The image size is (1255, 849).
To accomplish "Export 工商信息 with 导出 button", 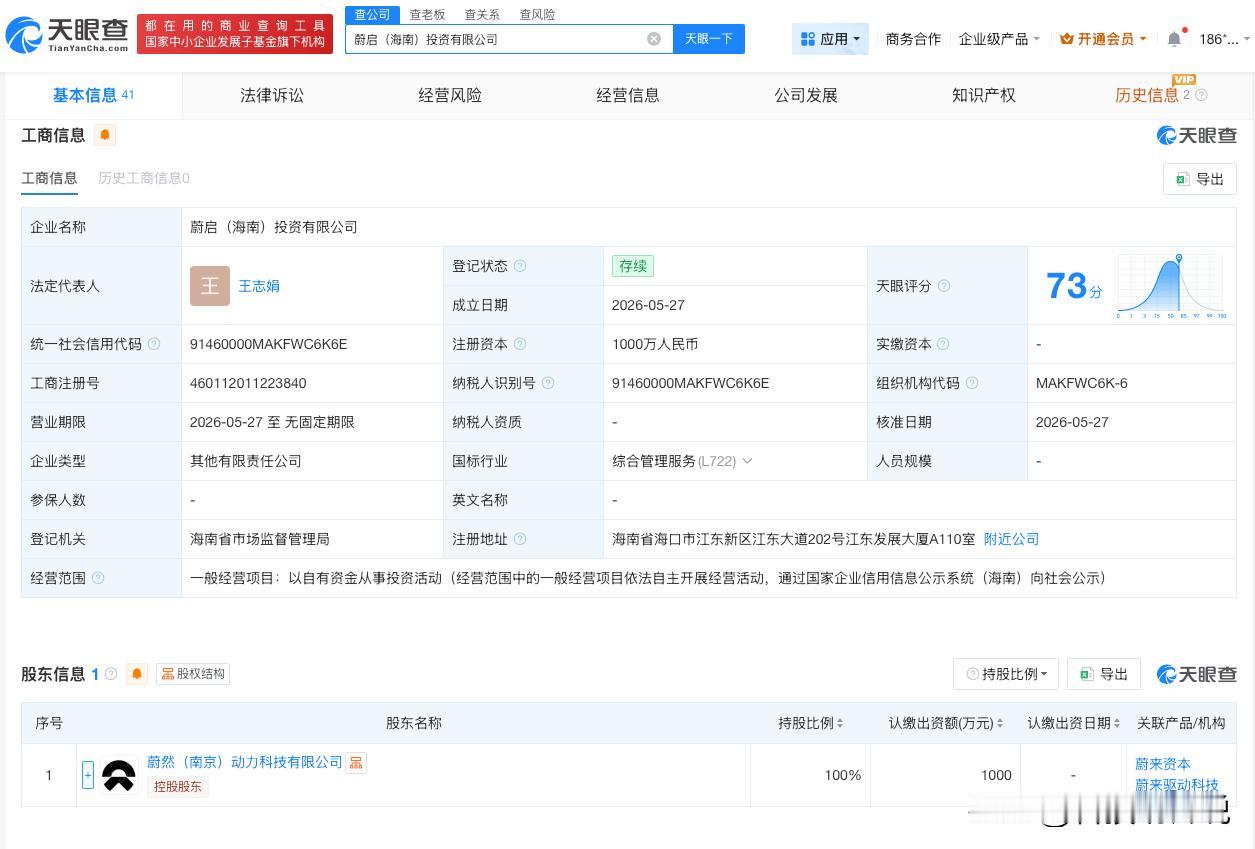I will point(1200,179).
